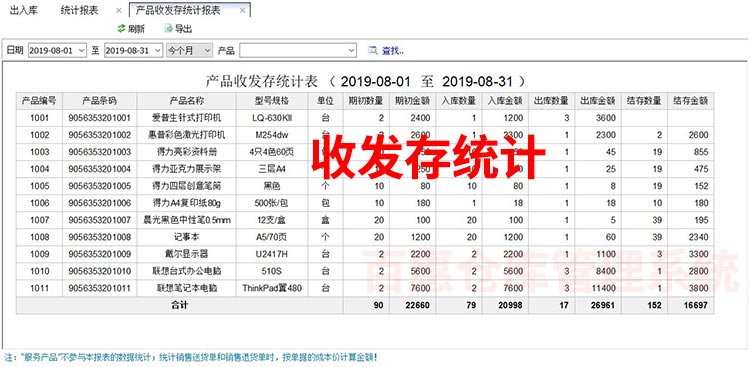
Task: Click the 入库数量 column header
Action: click(x=459, y=101)
